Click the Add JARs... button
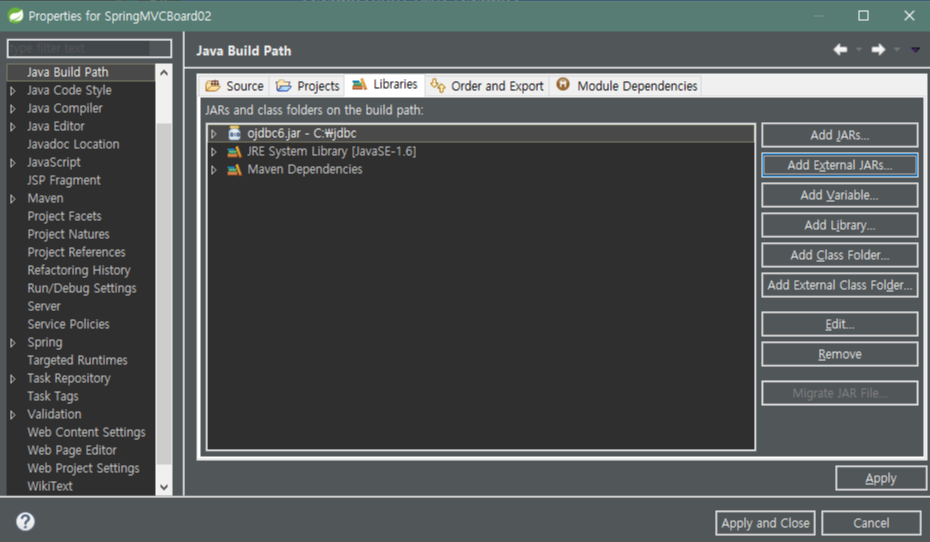Viewport: 930px width, 542px height. [839, 135]
